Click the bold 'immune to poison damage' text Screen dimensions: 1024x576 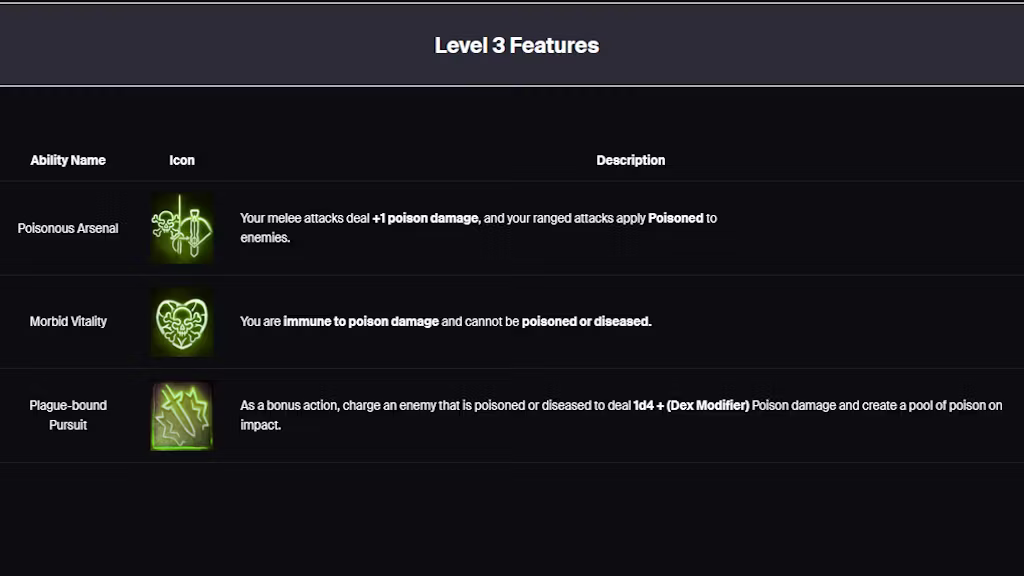[361, 322]
